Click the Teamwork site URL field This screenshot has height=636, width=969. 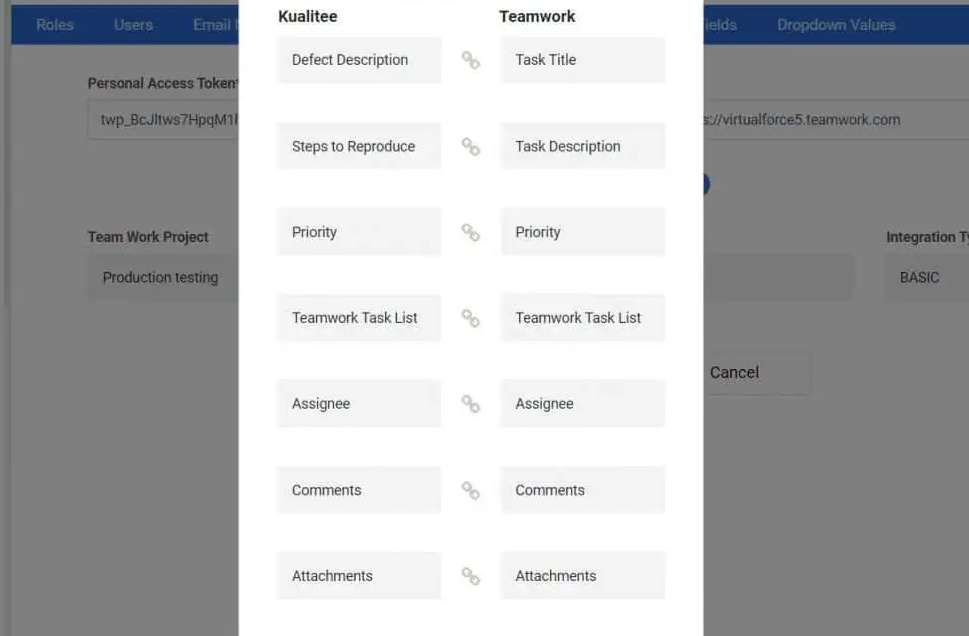click(820, 120)
